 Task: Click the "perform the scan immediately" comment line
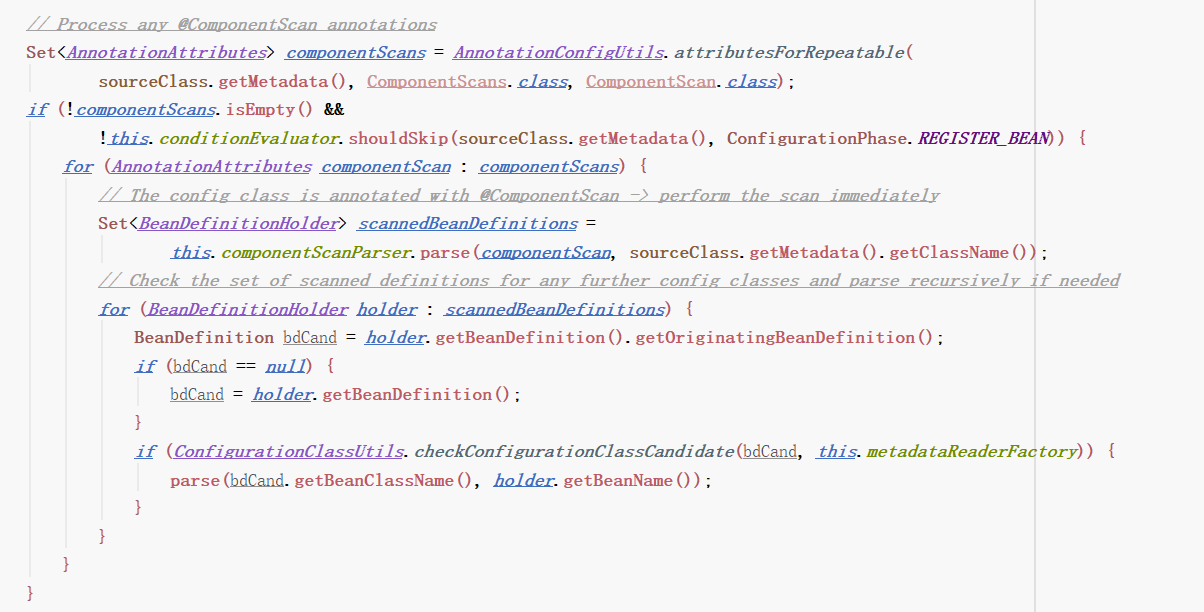pyautogui.click(x=519, y=195)
